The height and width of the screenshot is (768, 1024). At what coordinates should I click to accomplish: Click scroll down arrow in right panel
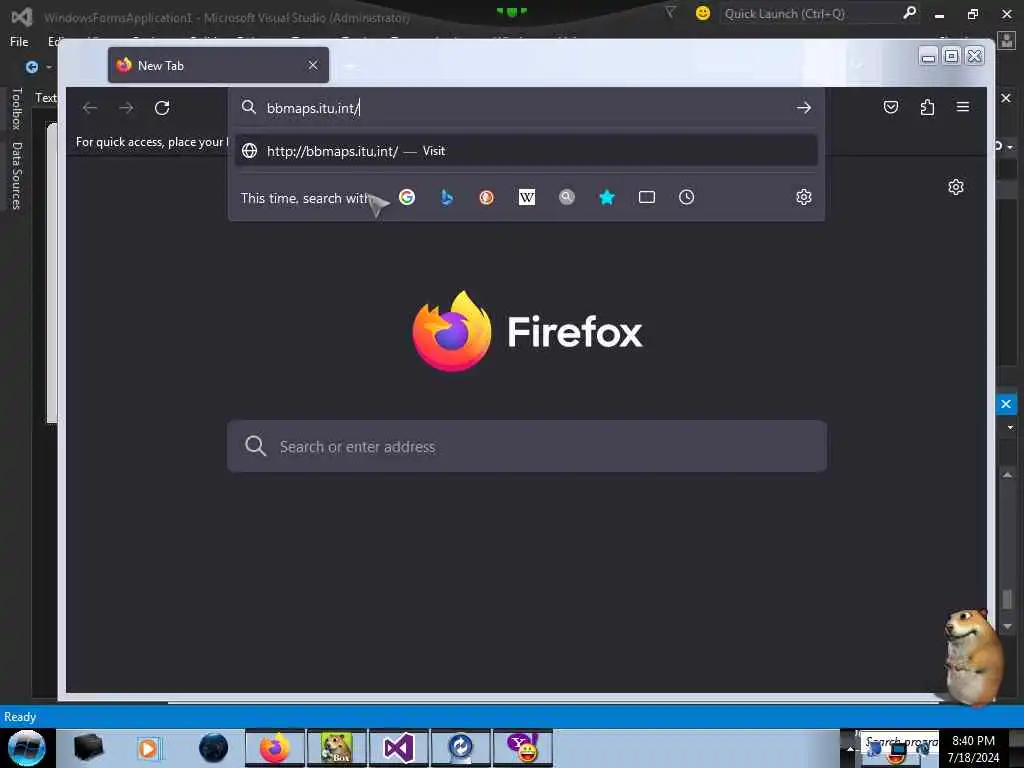click(1008, 626)
